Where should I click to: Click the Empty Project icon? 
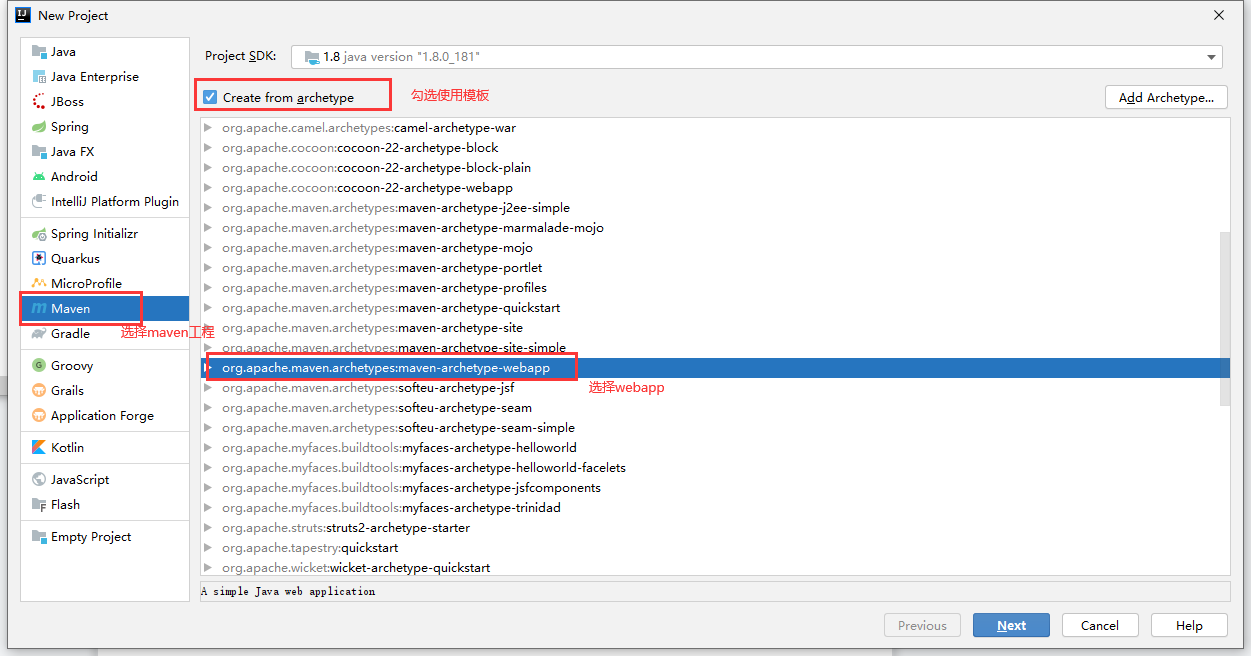39,537
